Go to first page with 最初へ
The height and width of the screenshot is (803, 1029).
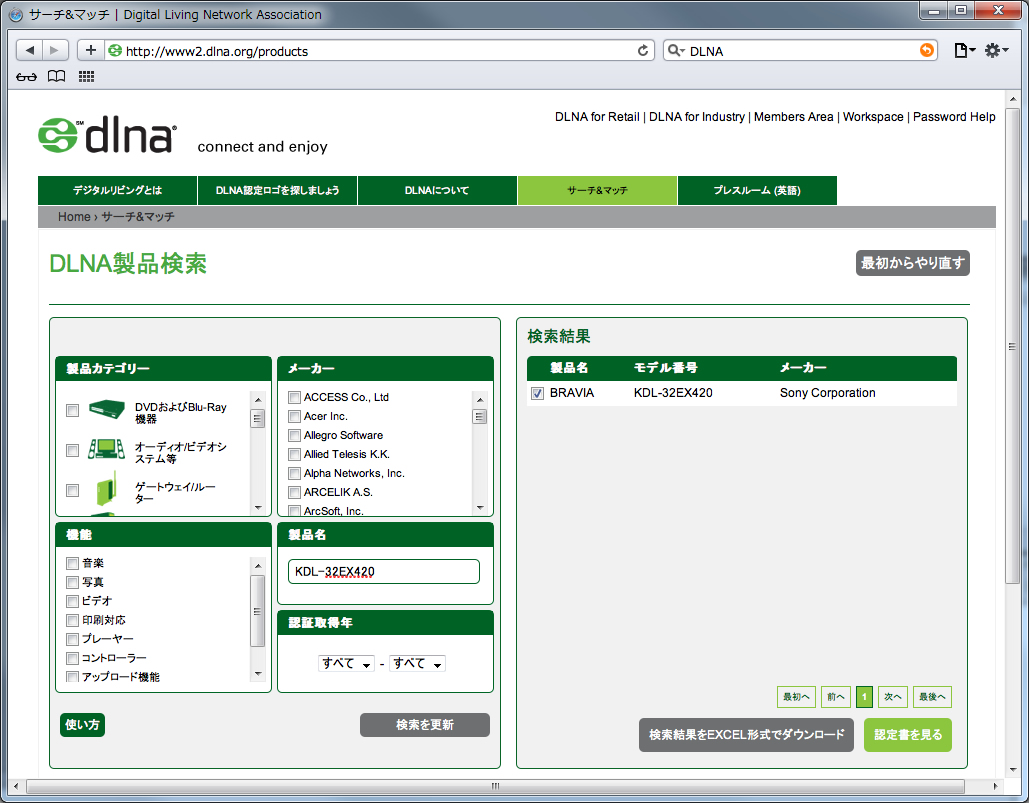pyautogui.click(x=796, y=697)
